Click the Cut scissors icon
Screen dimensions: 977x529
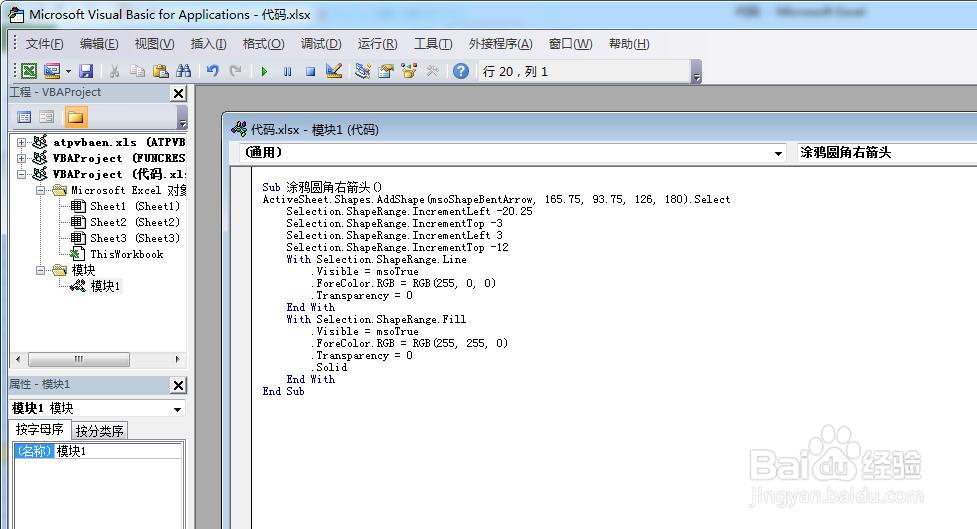pyautogui.click(x=114, y=71)
